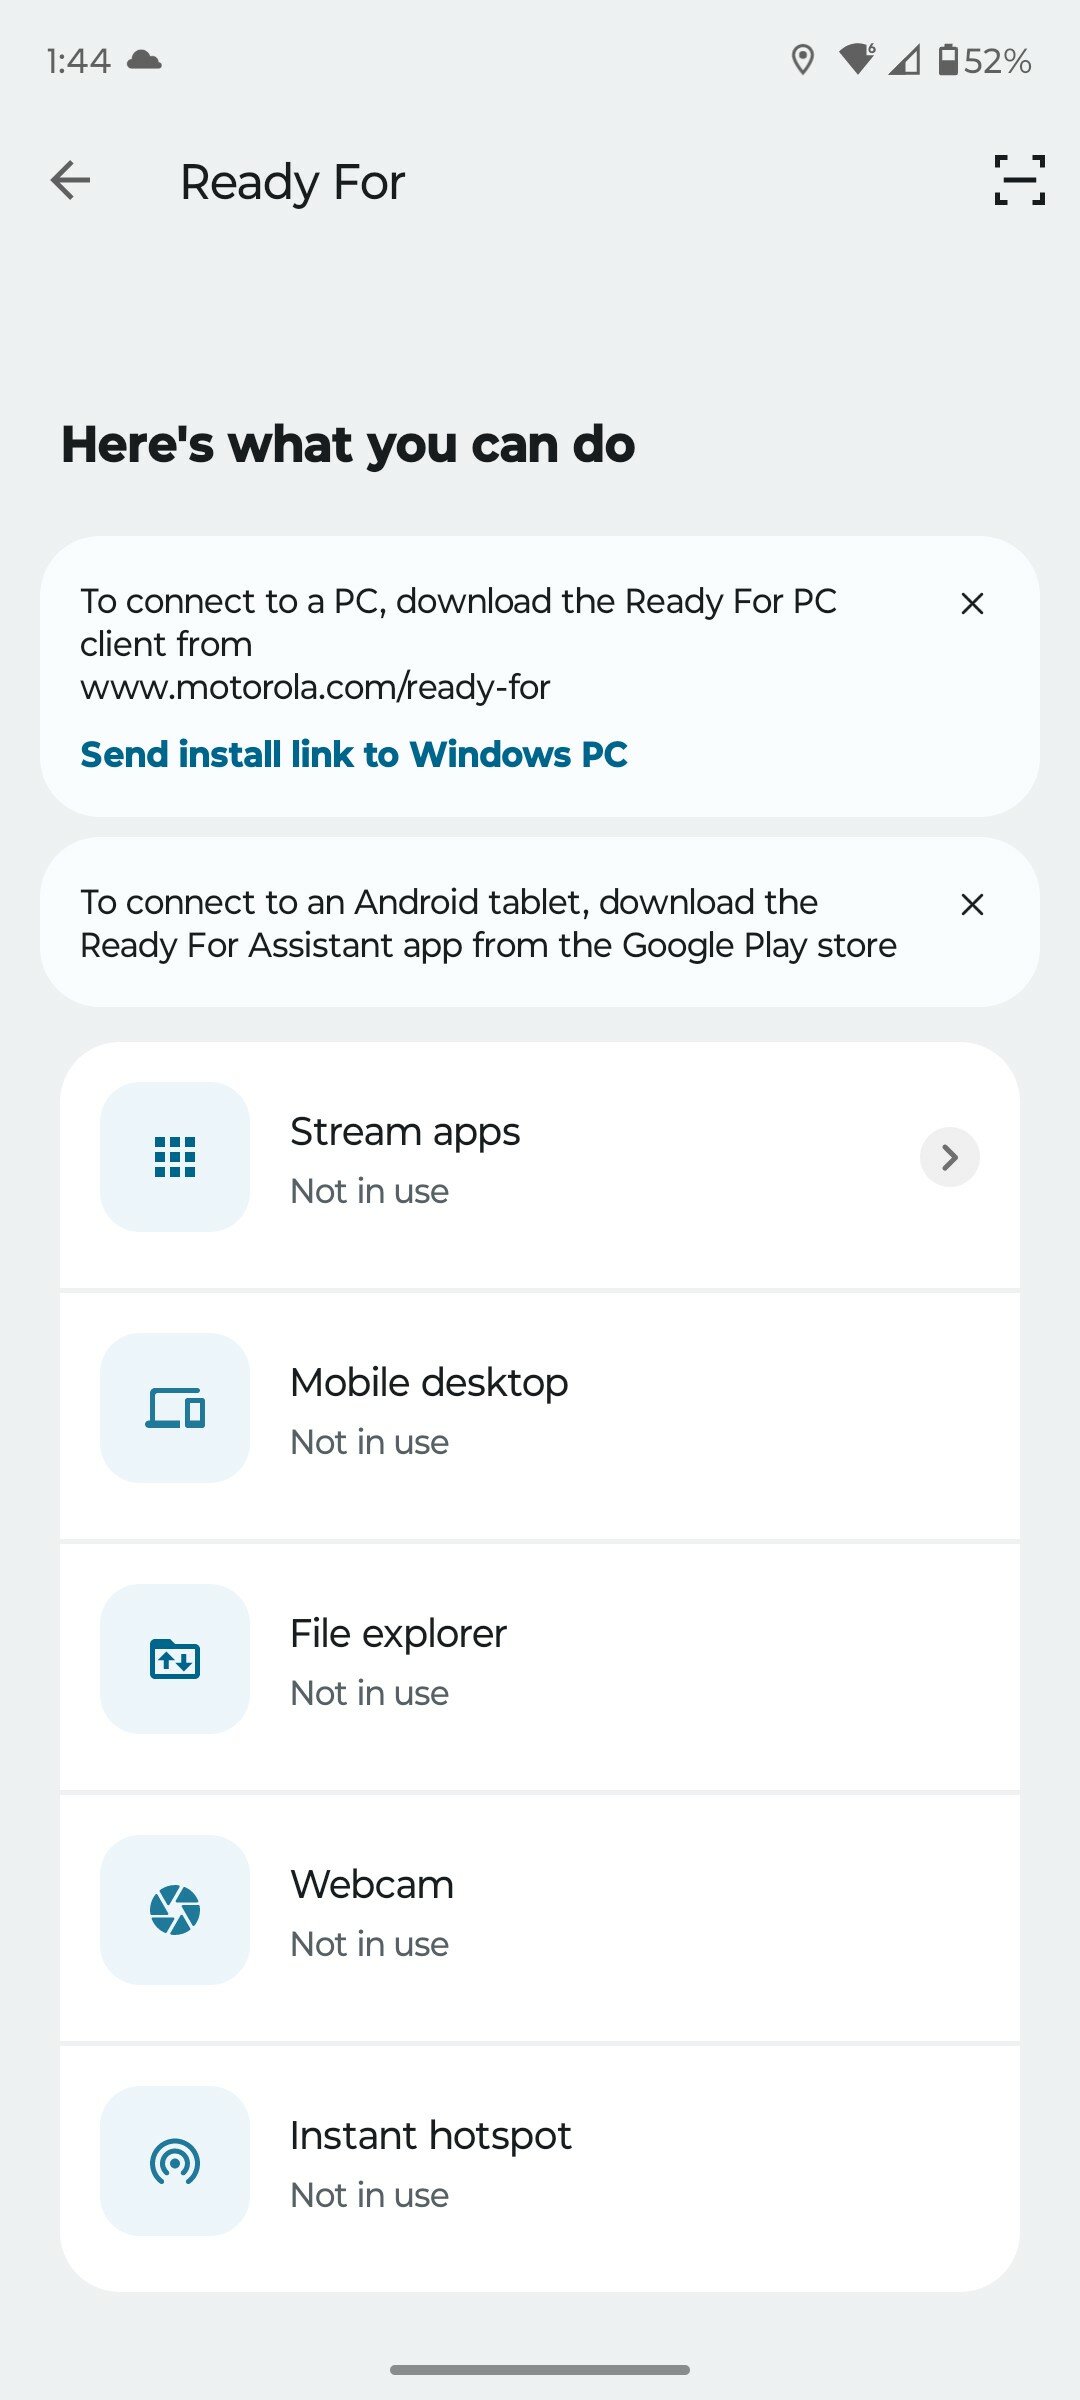Tap the Instant hotspot signal icon
The width and height of the screenshot is (1080, 2400).
pos(175,2161)
